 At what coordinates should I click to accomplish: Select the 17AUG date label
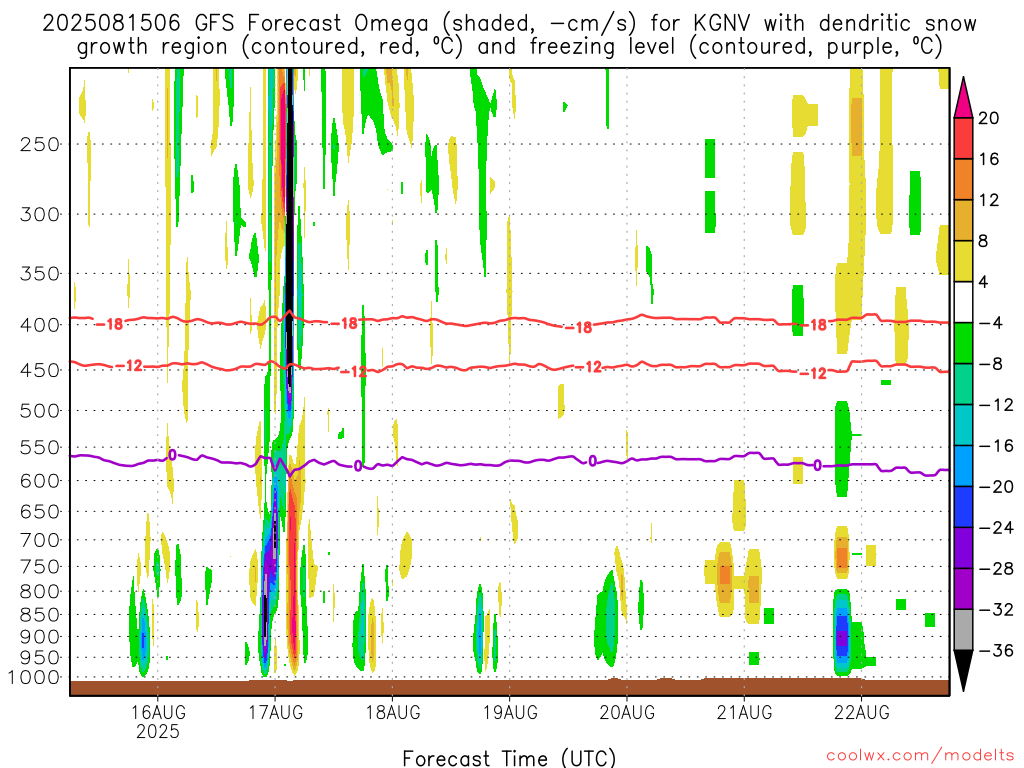pyautogui.click(x=276, y=712)
